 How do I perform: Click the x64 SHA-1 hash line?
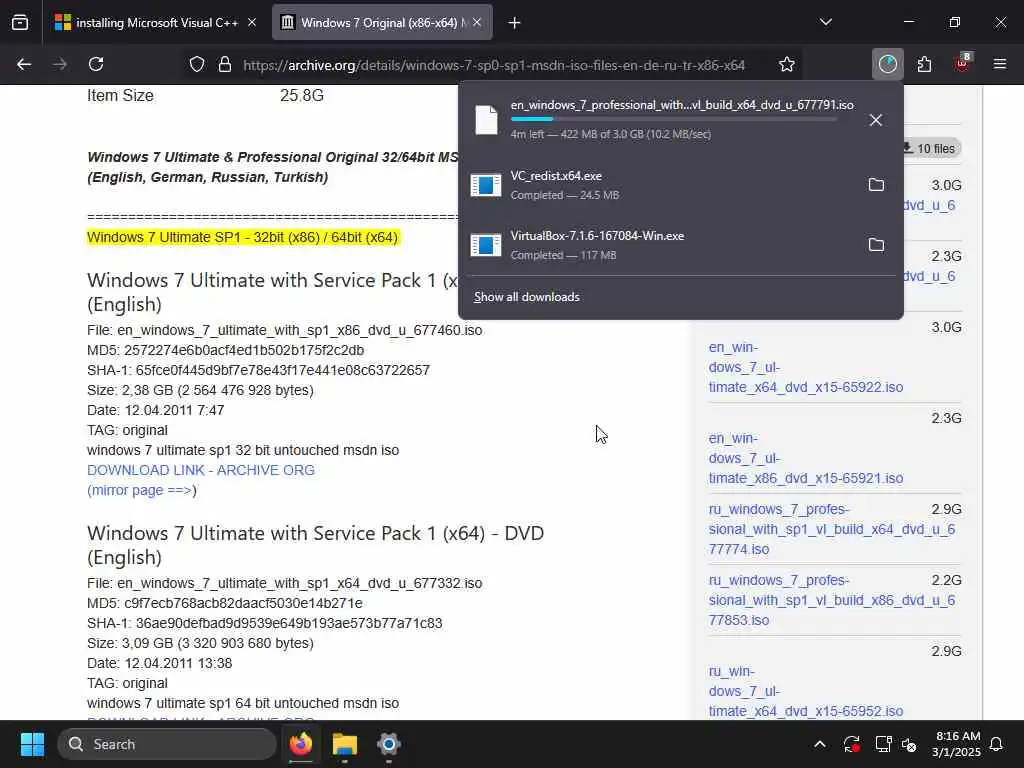pos(264,623)
